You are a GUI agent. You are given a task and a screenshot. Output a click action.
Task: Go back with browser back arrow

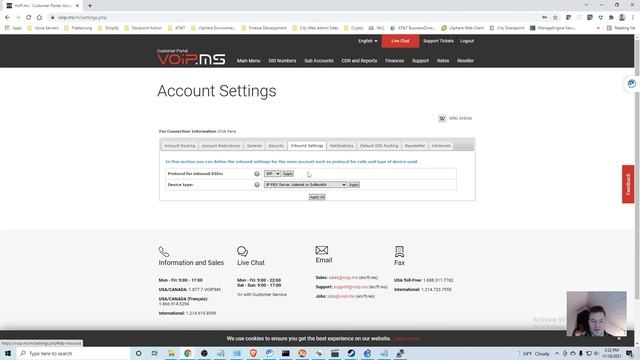7,18
